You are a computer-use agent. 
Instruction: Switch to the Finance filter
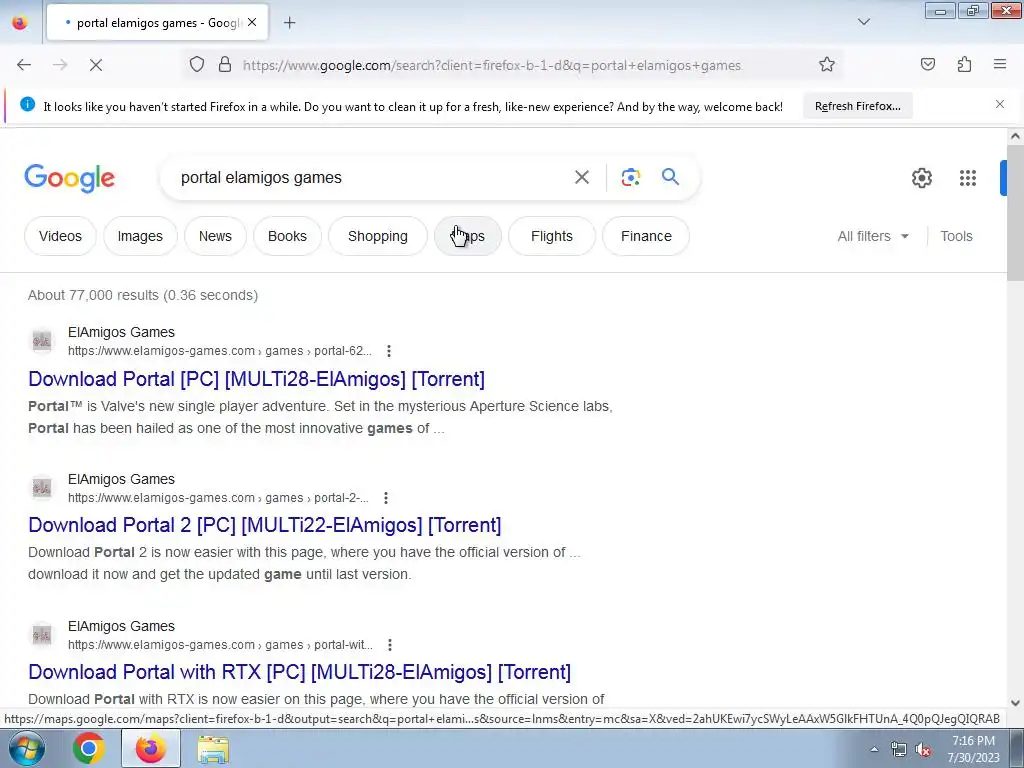(646, 236)
